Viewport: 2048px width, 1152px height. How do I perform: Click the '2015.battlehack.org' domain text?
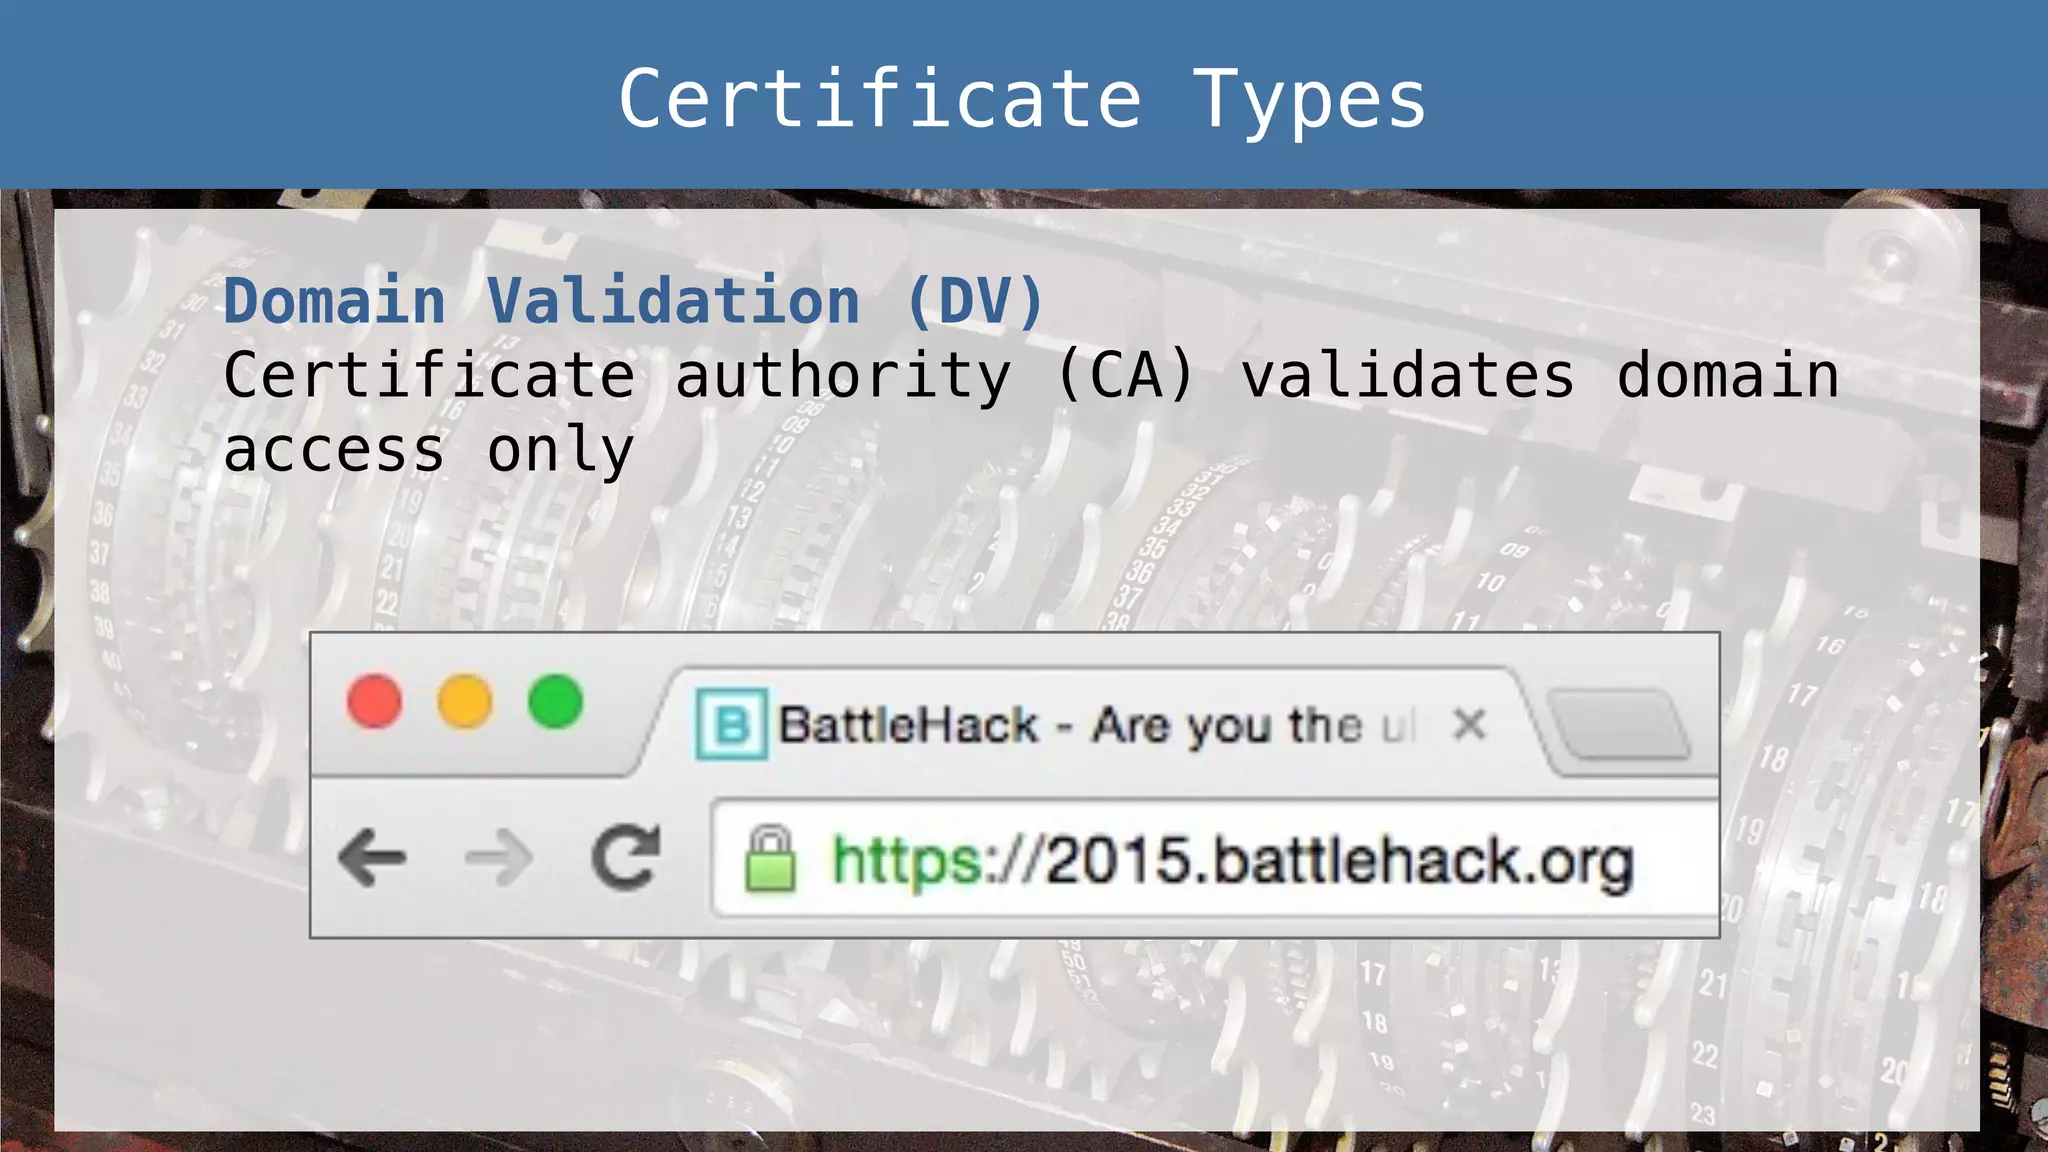point(1340,861)
